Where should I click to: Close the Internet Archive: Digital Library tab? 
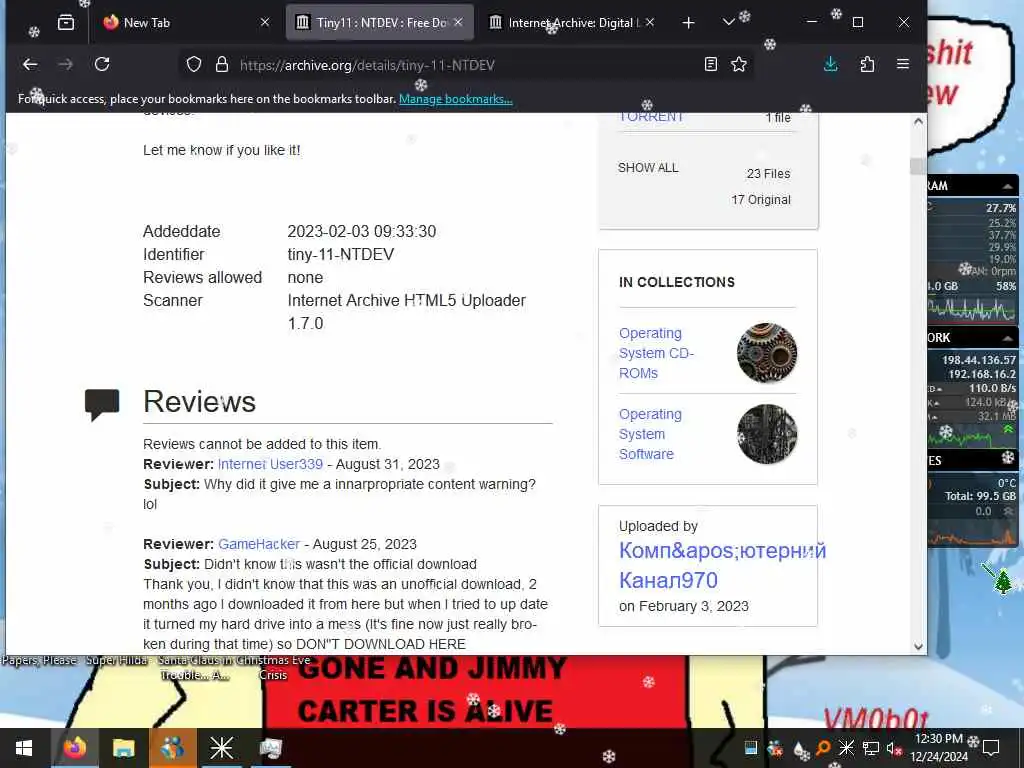coord(650,22)
